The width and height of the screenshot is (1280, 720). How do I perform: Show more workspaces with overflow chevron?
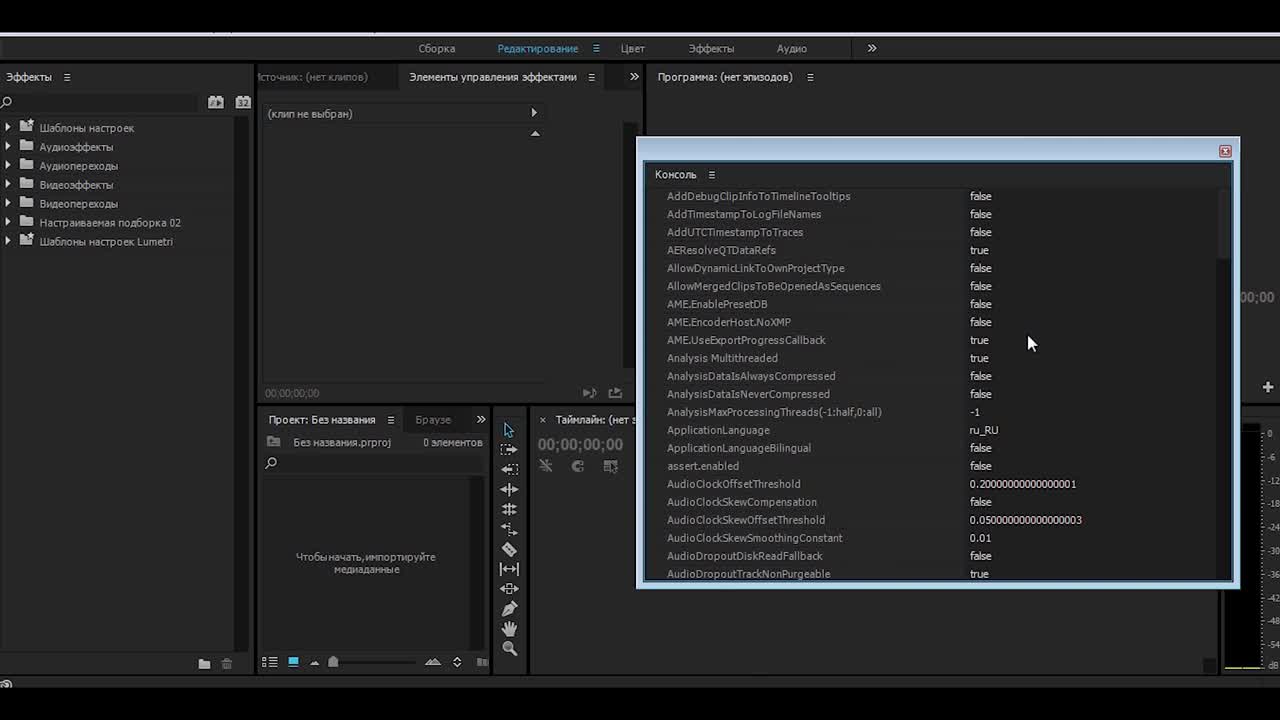pos(871,48)
